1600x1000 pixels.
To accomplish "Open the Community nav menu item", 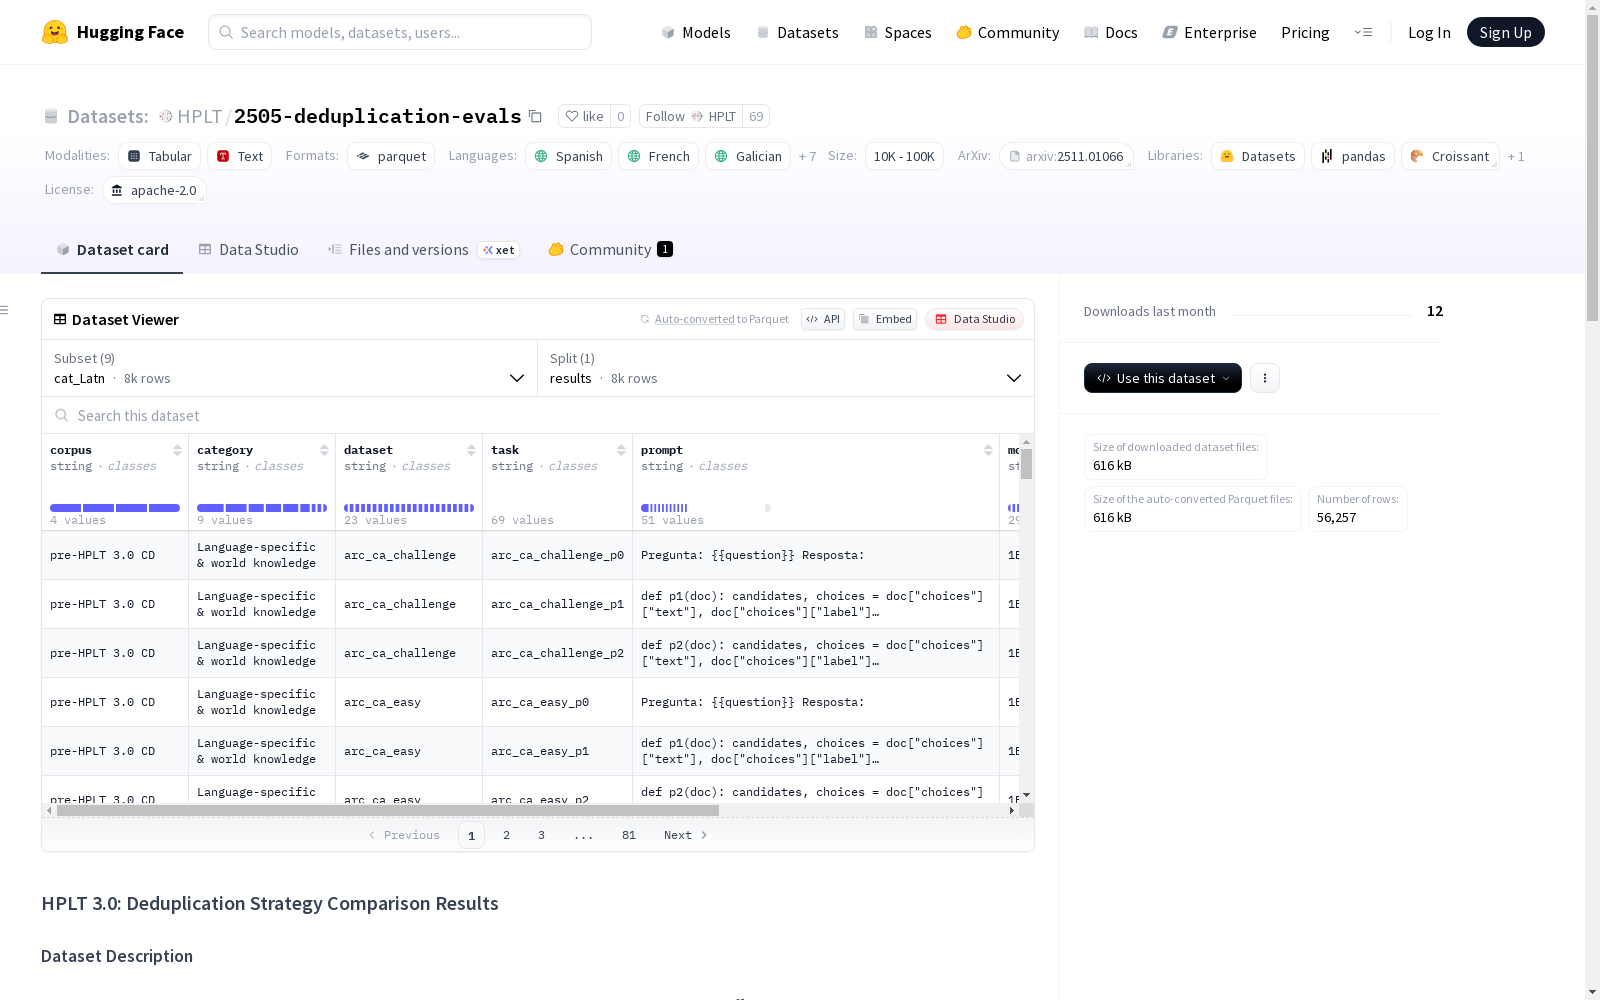I will click(1008, 32).
